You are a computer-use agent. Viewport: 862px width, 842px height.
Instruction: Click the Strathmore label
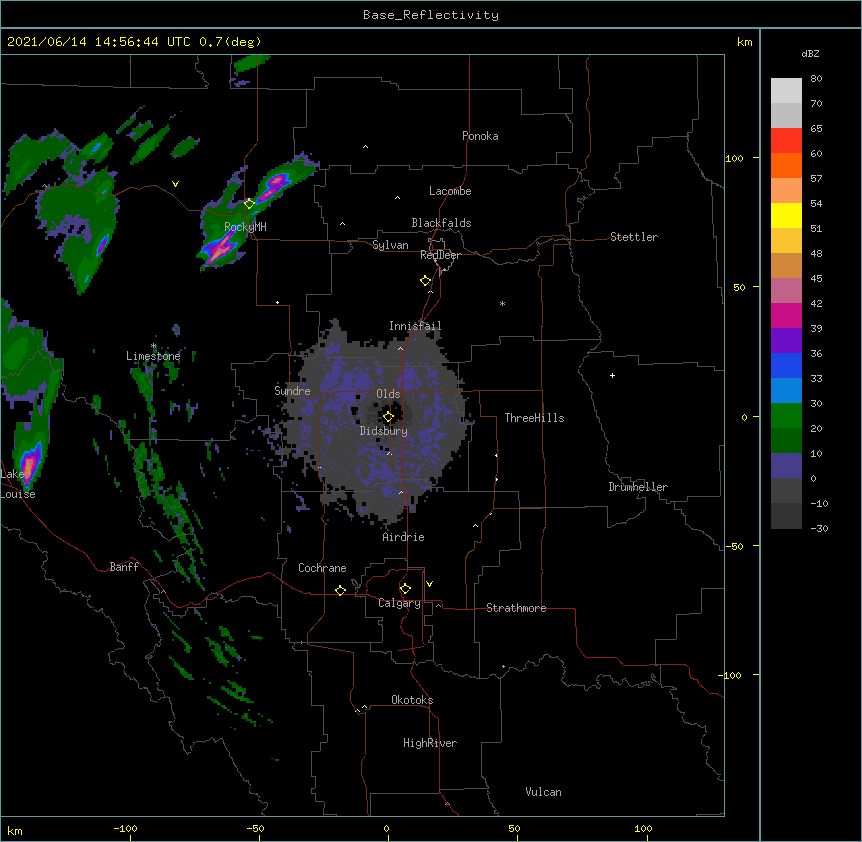[516, 608]
